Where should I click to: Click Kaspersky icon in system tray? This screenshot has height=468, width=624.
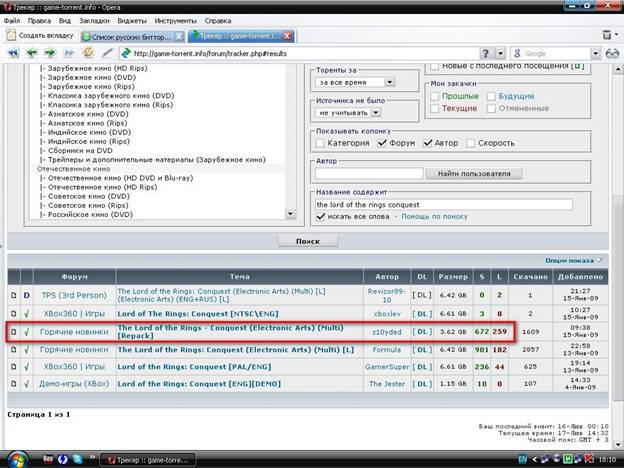click(589, 459)
